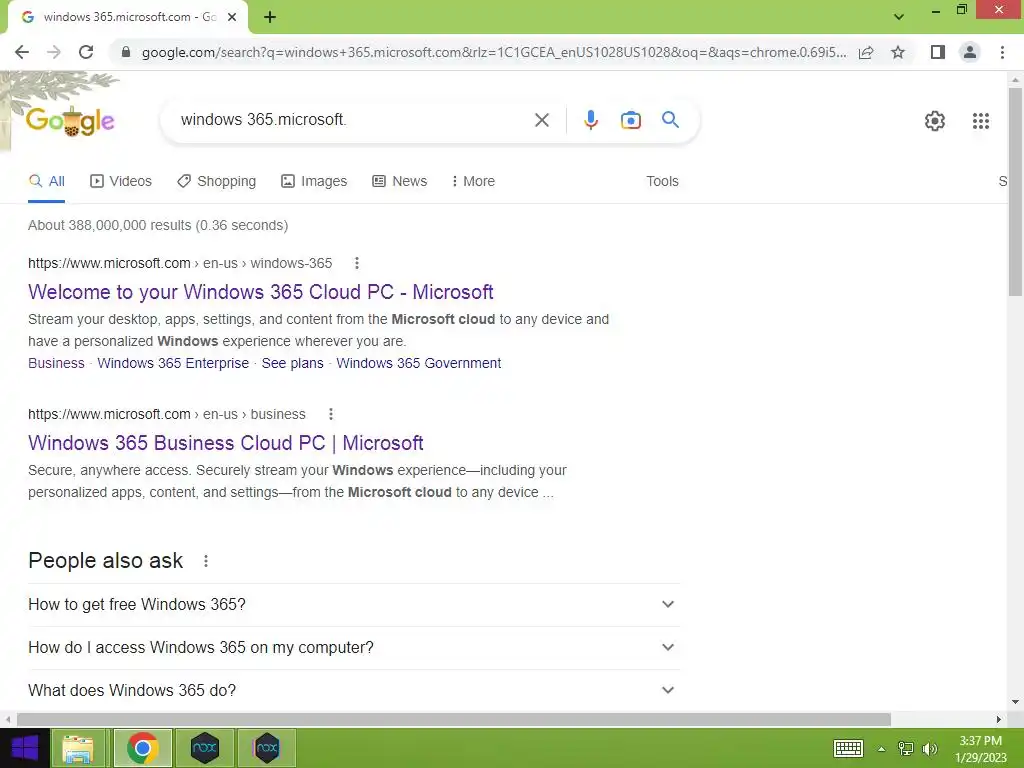Screen dimensions: 1024x768
Task: Open the Windows Start menu
Action: (25, 748)
